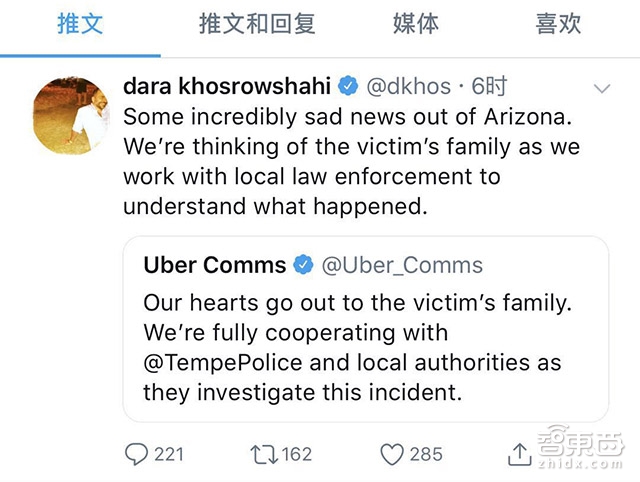Switch to the 推文 tab
This screenshot has height=482, width=640.
coord(80,24)
